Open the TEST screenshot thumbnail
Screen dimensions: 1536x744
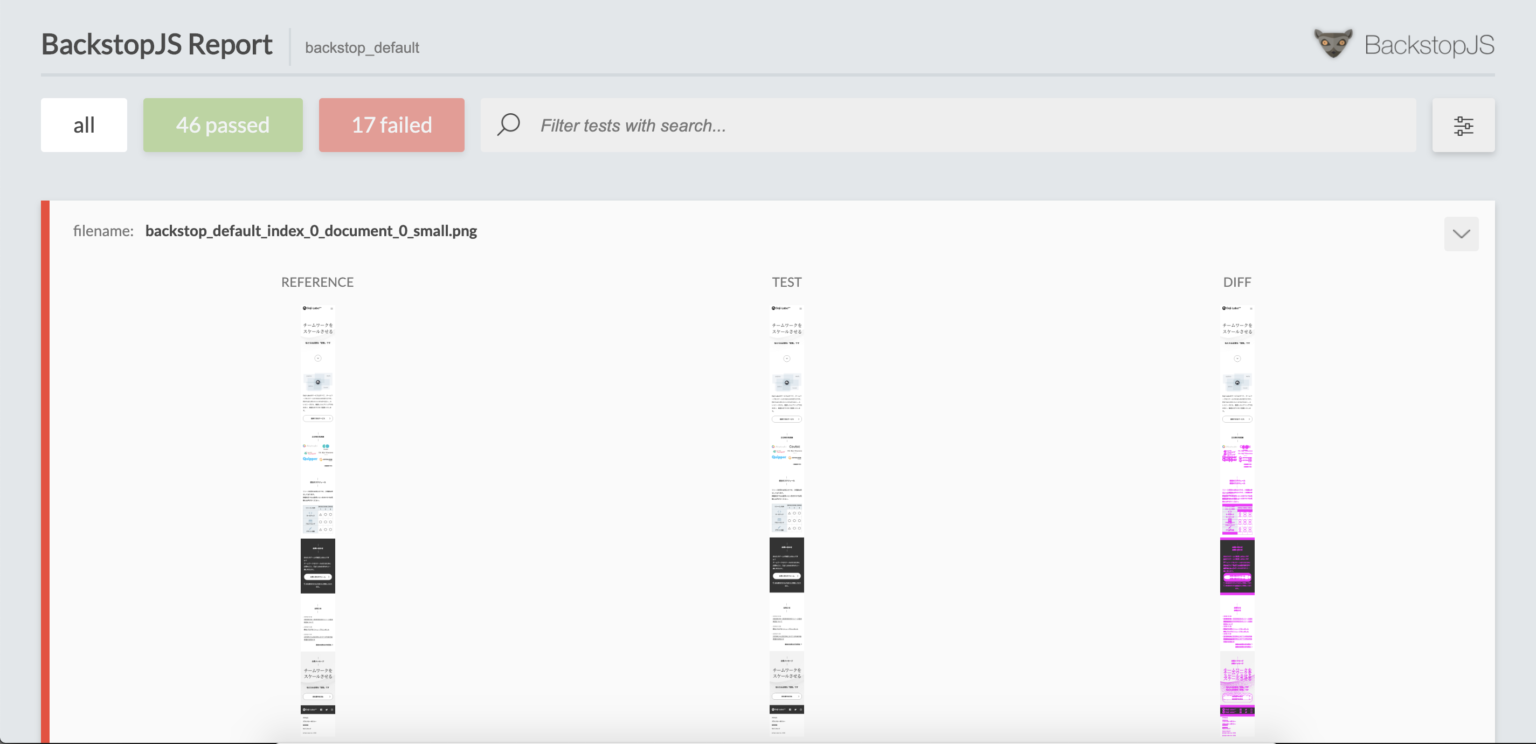click(787, 520)
